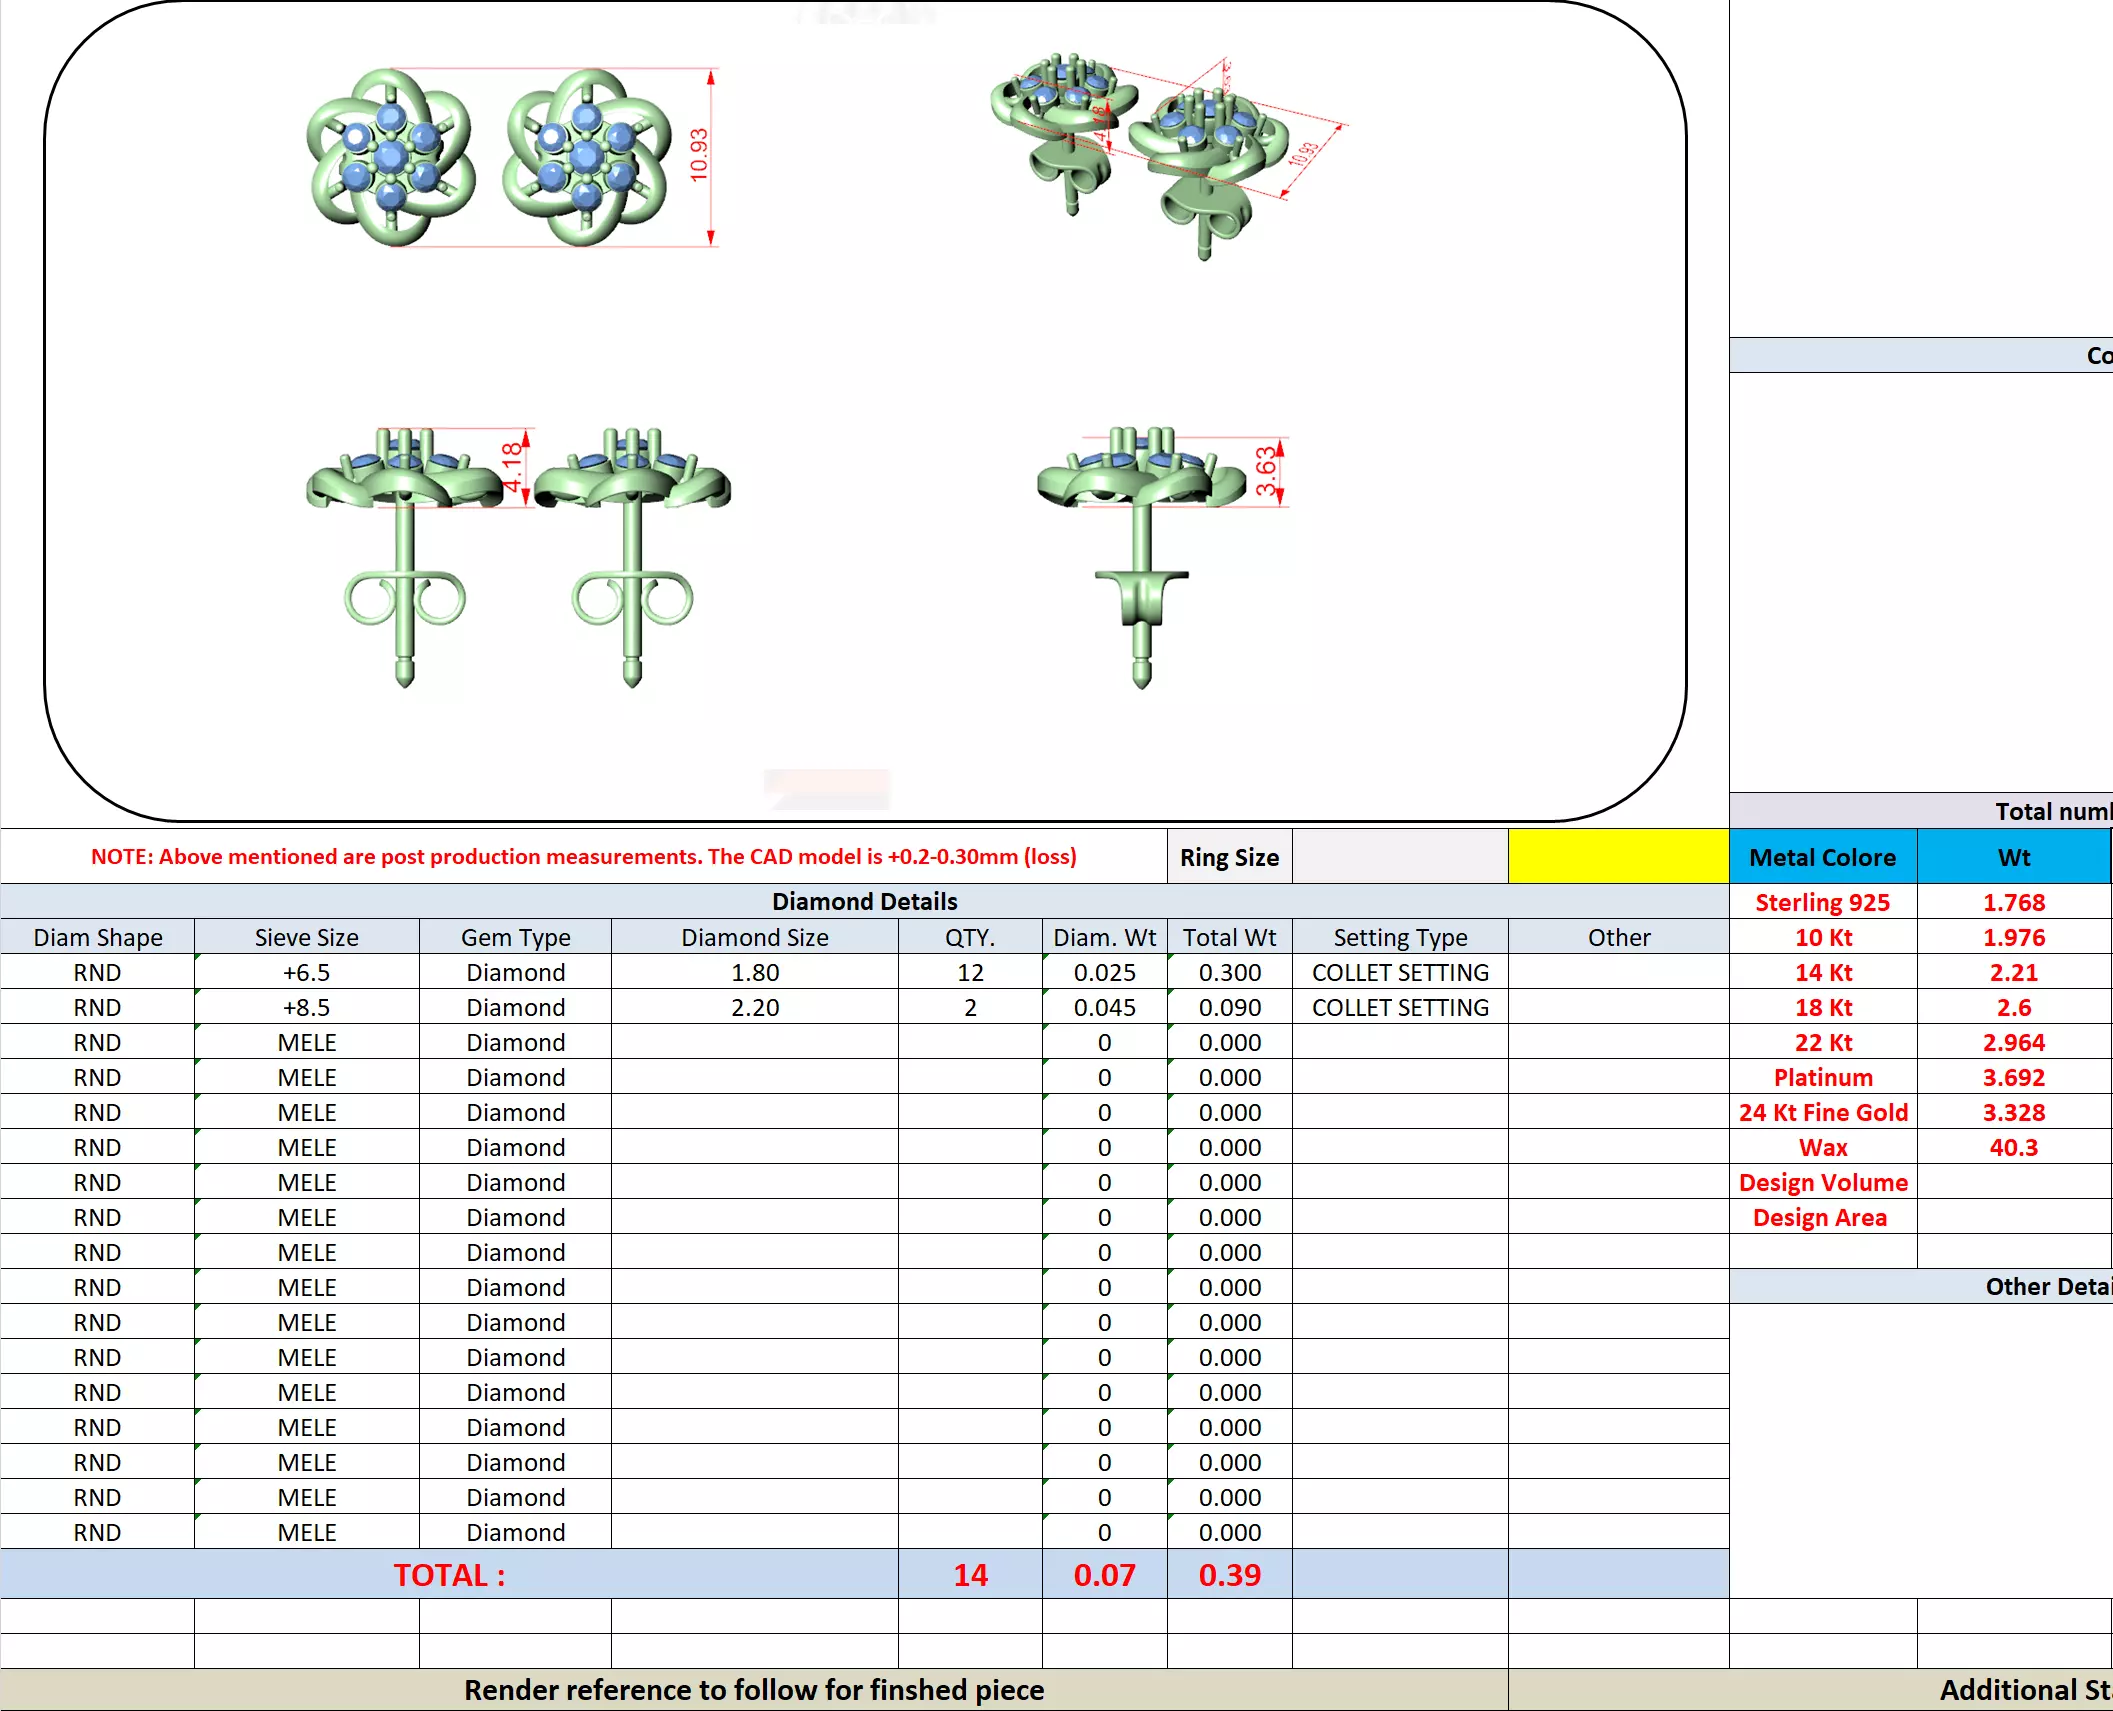Click the empty Design Area value cell

pos(2014,1217)
